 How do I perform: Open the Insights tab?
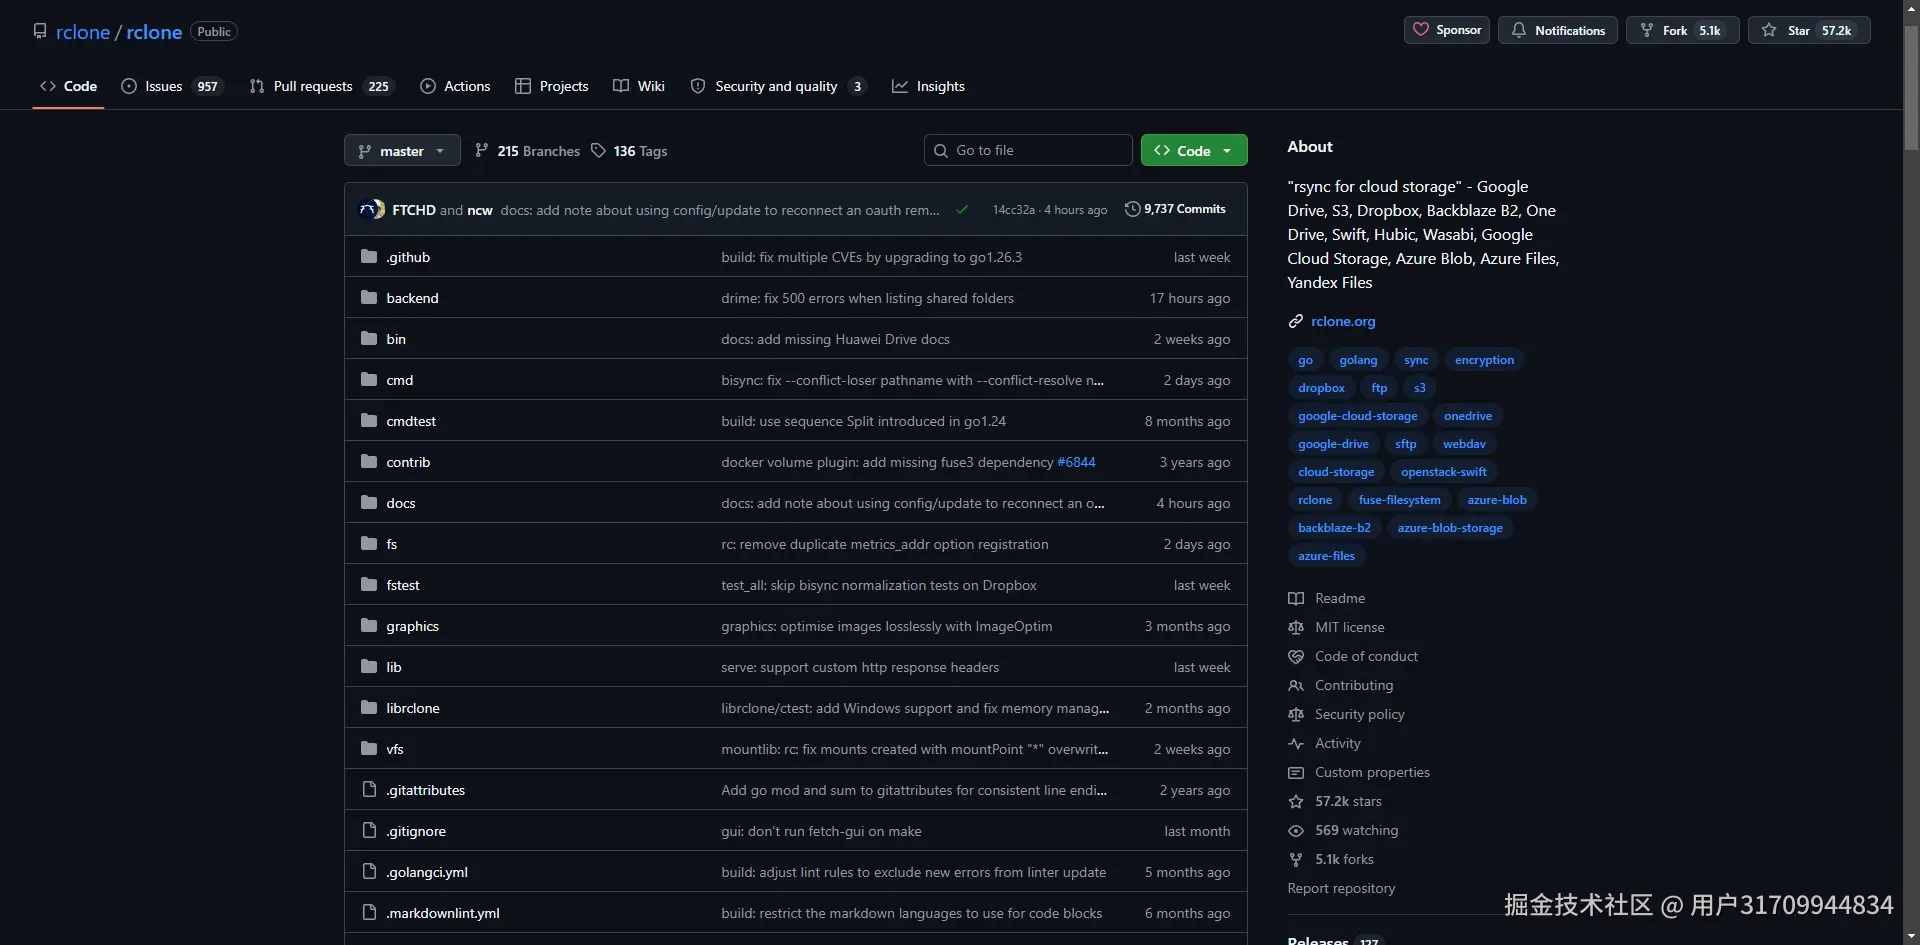(x=928, y=86)
